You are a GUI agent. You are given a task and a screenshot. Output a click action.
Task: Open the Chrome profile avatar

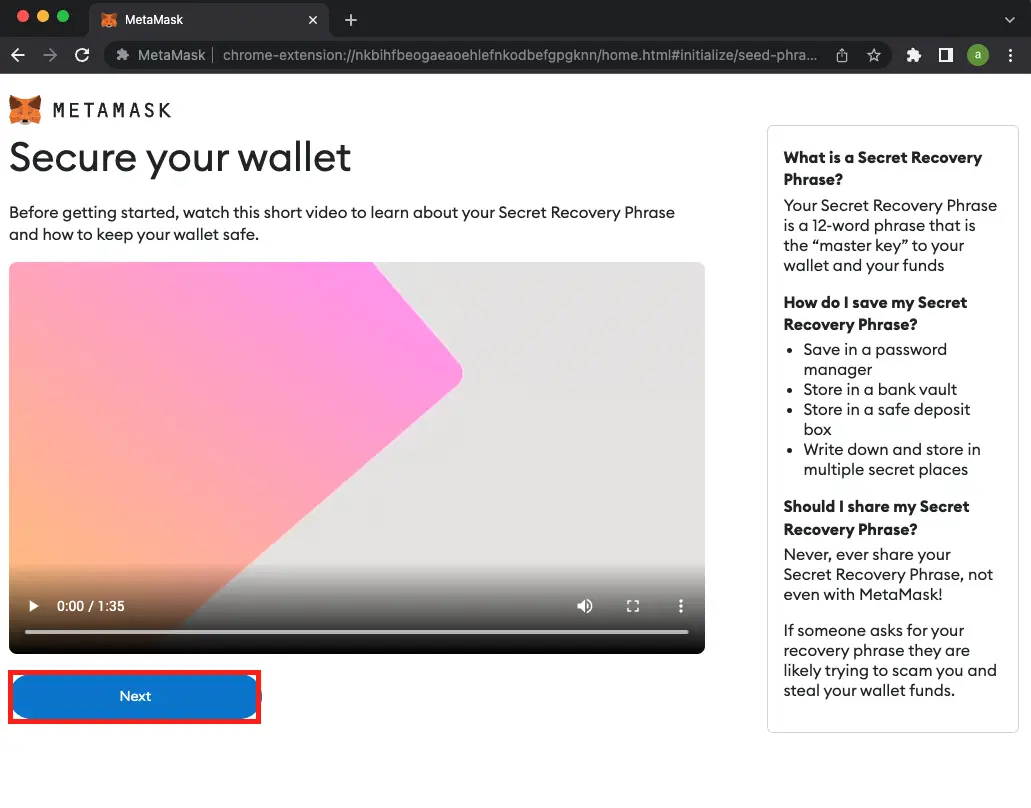pos(978,55)
